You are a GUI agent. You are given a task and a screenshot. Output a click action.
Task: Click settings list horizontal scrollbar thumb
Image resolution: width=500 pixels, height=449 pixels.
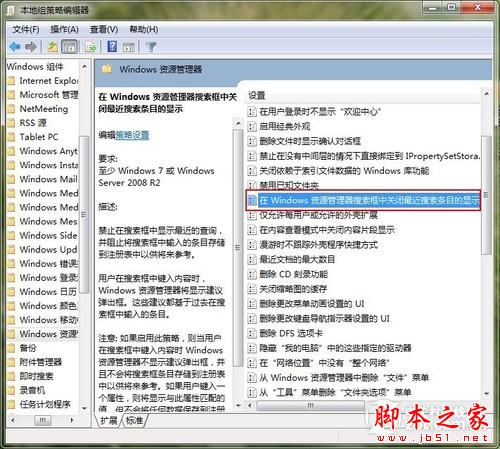pos(310,405)
